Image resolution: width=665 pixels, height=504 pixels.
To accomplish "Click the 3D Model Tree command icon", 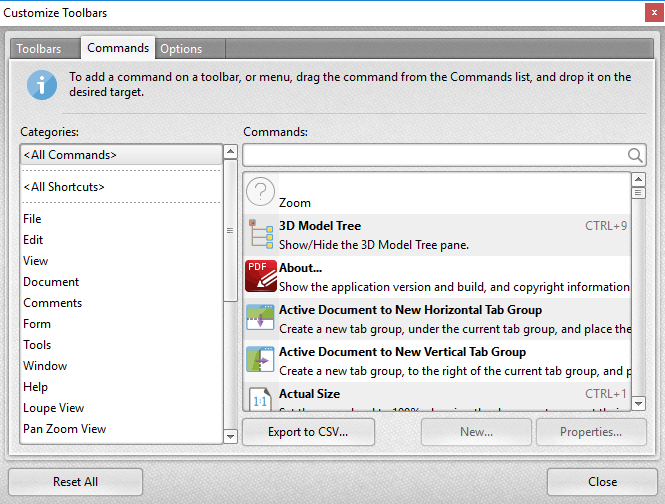I will 260,234.
